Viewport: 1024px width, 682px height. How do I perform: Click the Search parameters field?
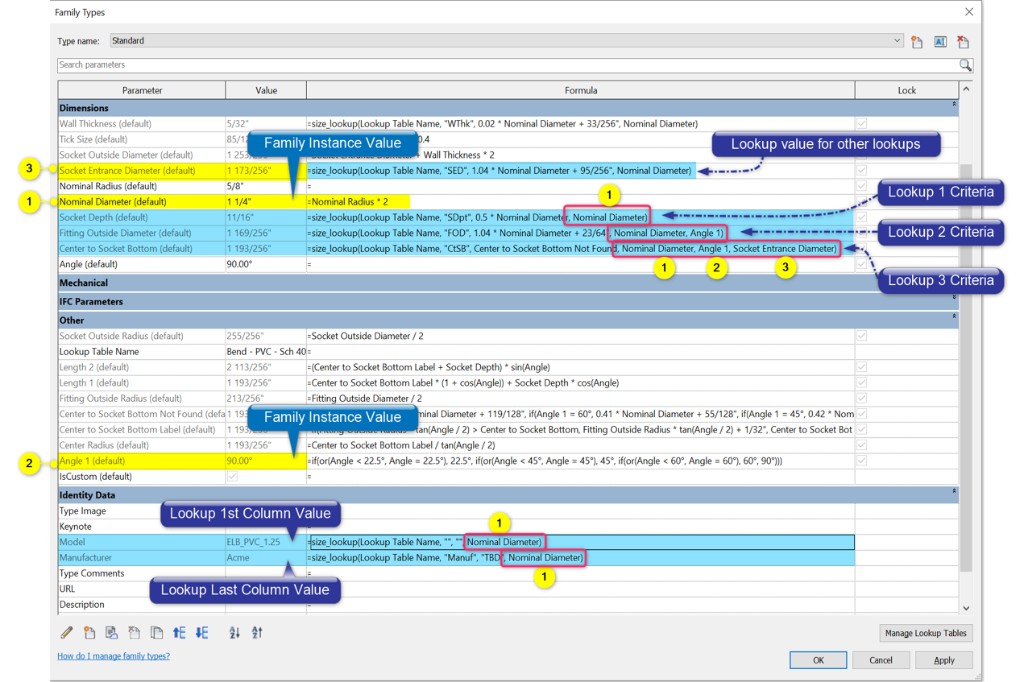tap(507, 65)
